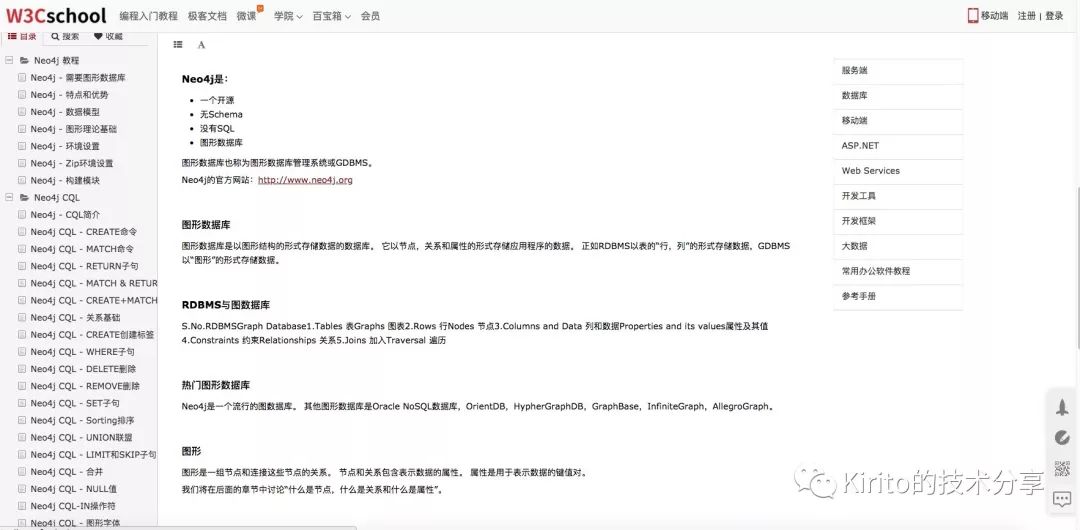Open Neo4j CQL - CREATE命令 chapter

83,232
